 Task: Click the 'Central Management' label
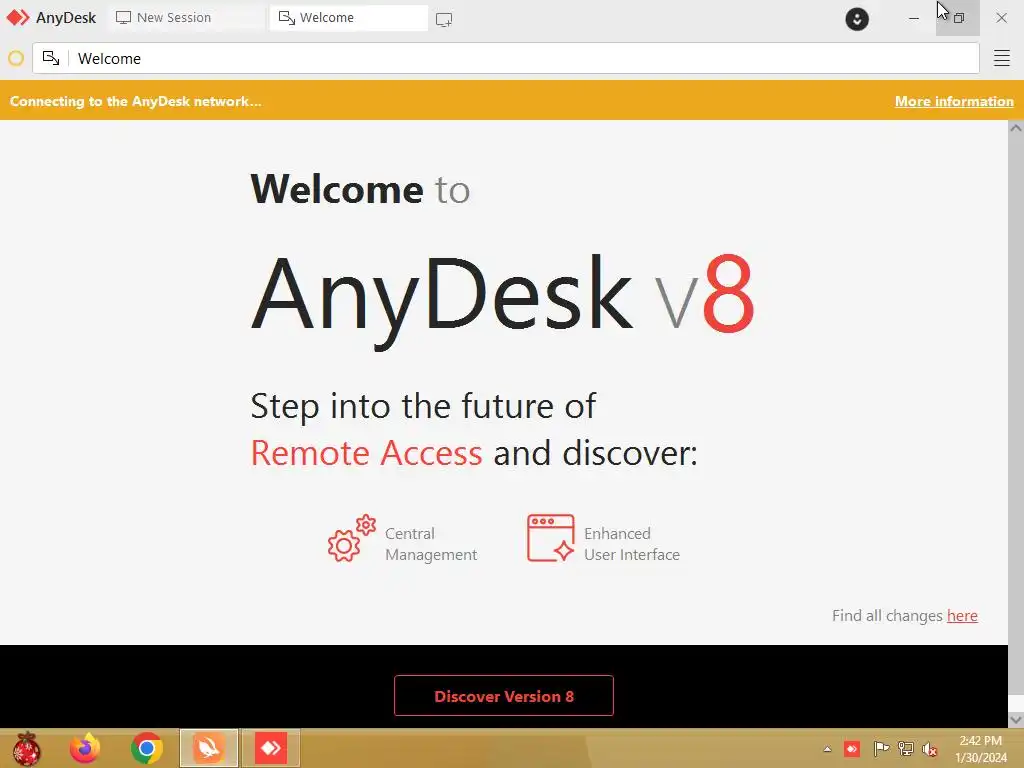(430, 544)
